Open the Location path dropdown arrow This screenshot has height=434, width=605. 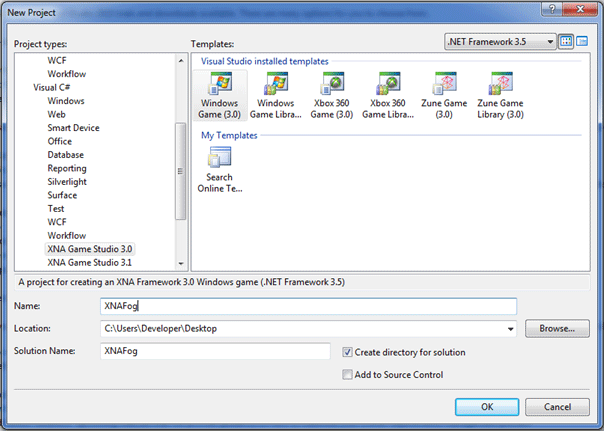point(510,329)
